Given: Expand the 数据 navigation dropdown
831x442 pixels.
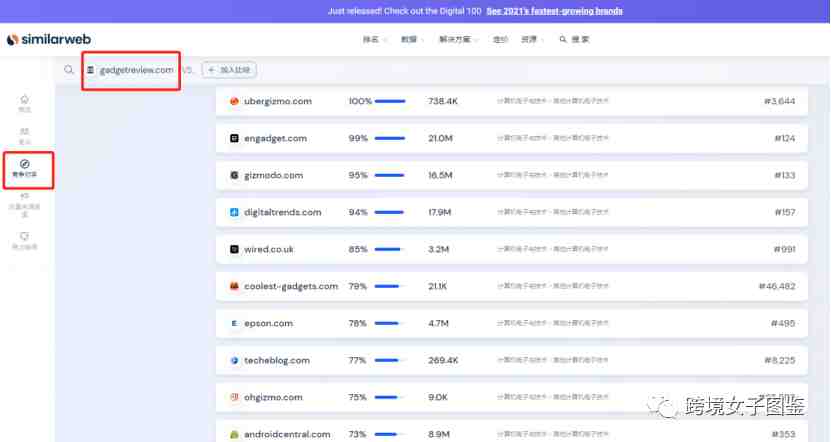Looking at the screenshot, I should pyautogui.click(x=412, y=39).
